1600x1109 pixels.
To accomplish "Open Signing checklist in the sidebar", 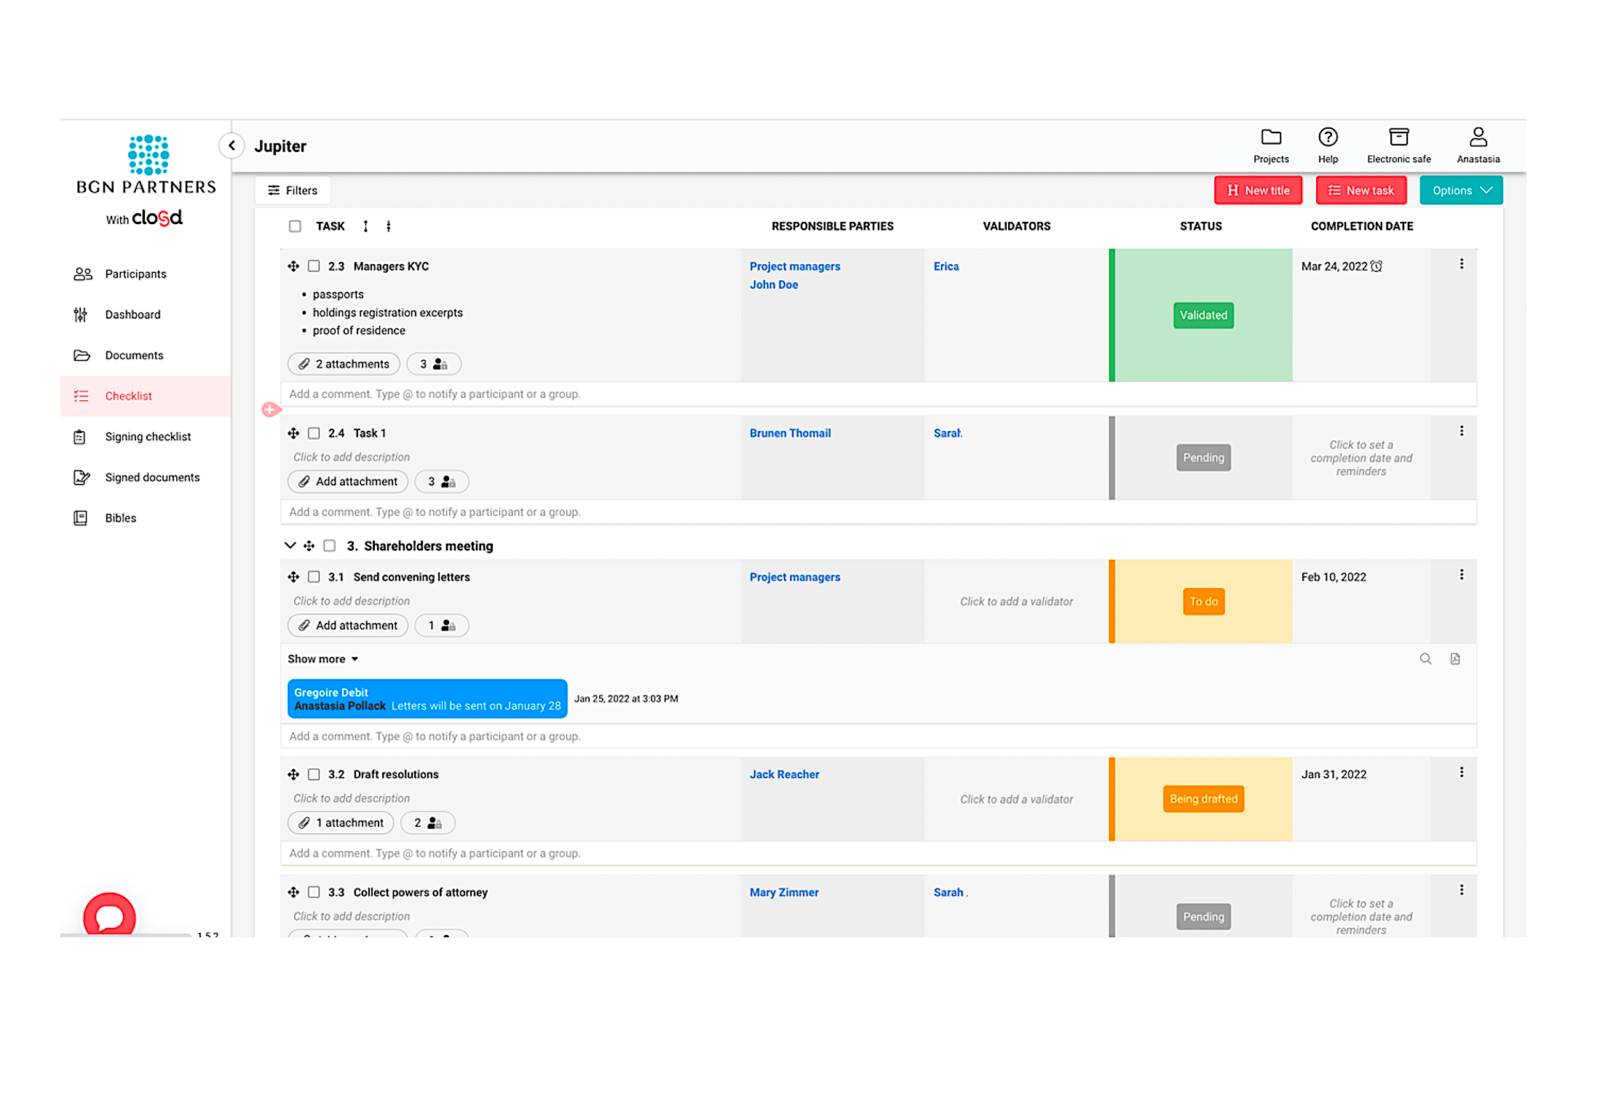I will (147, 437).
